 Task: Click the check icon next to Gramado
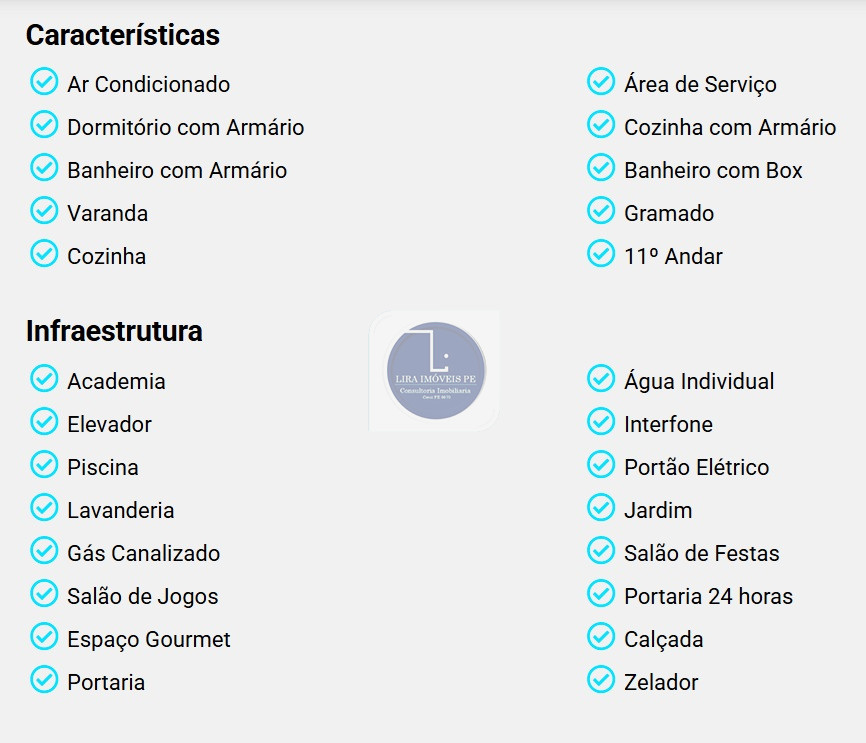pyautogui.click(x=601, y=210)
